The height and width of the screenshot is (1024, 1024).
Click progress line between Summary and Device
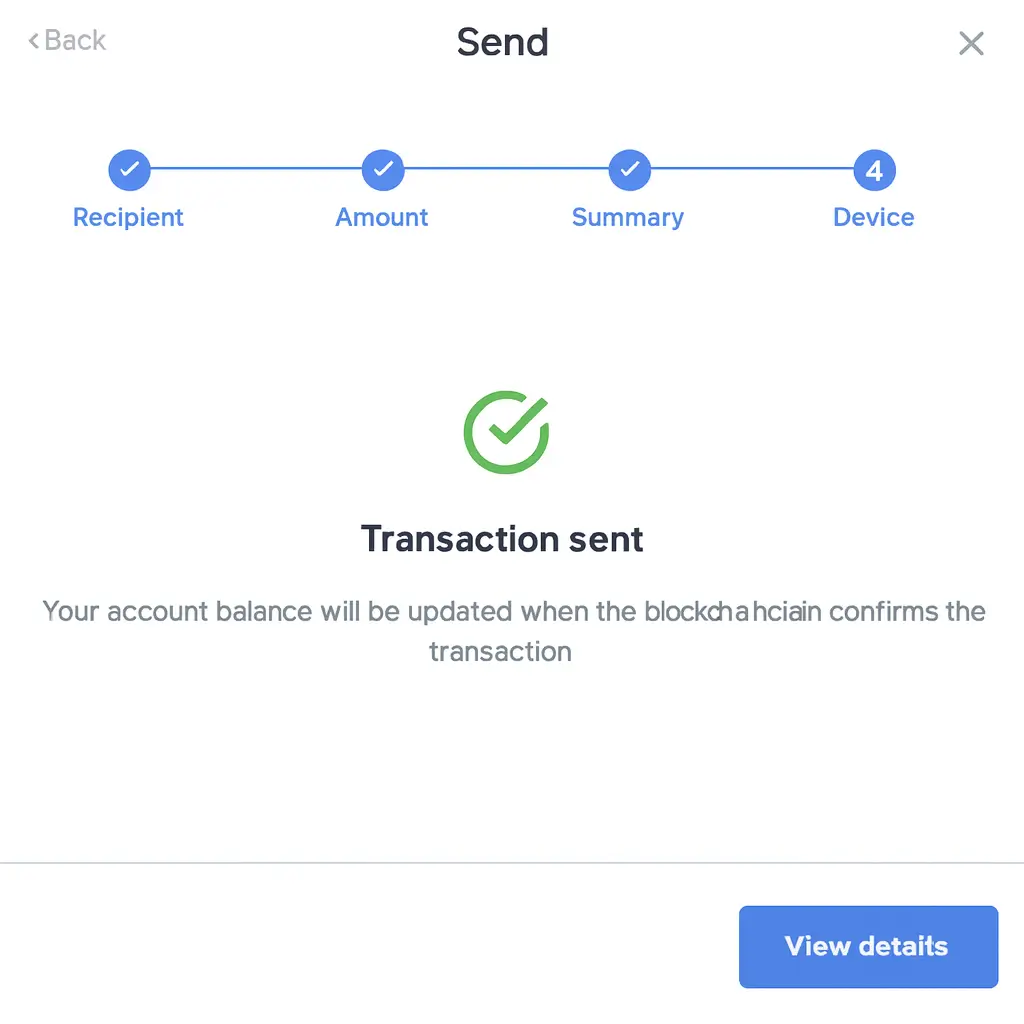coord(752,169)
